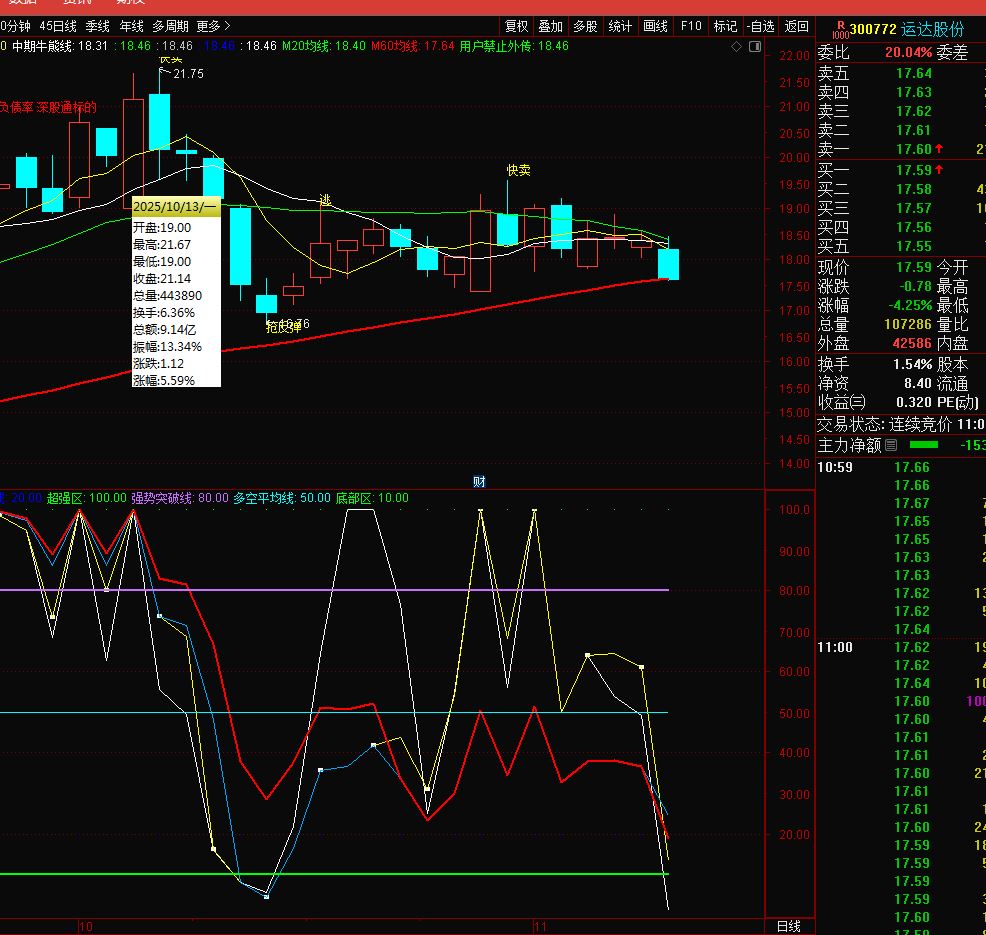Click the 总量 107286 value
The height and width of the screenshot is (935, 986).
tap(908, 324)
